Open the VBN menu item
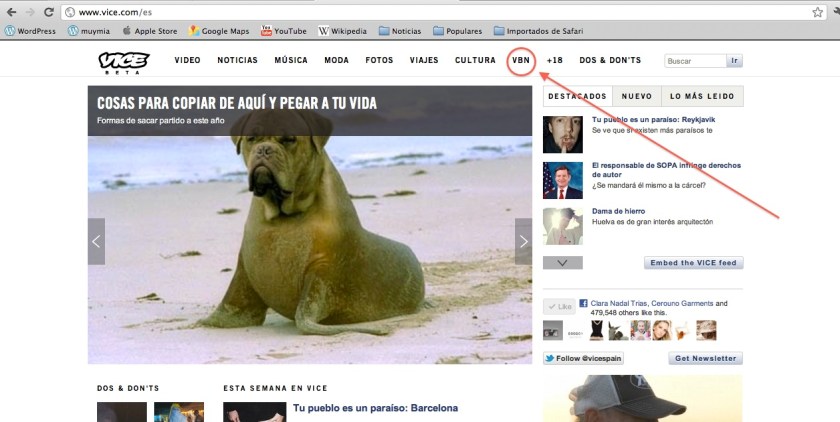The height and width of the screenshot is (422, 840). pos(520,60)
